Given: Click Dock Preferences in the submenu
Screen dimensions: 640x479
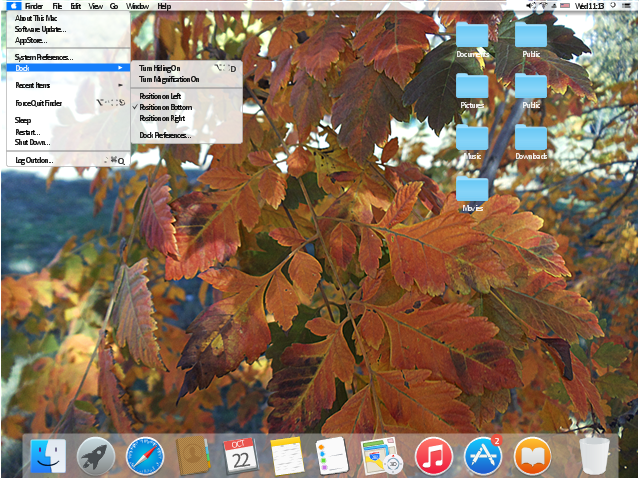Looking at the screenshot, I should pyautogui.click(x=165, y=135).
